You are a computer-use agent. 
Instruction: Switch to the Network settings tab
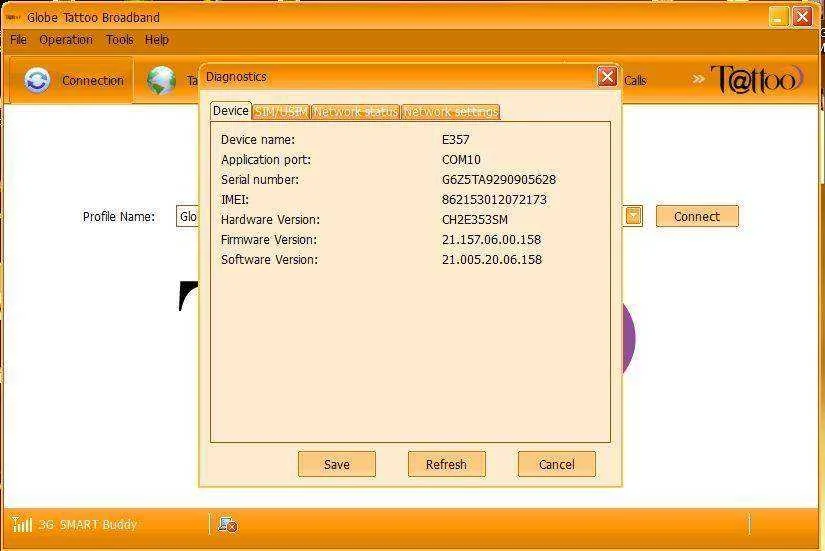(x=450, y=112)
